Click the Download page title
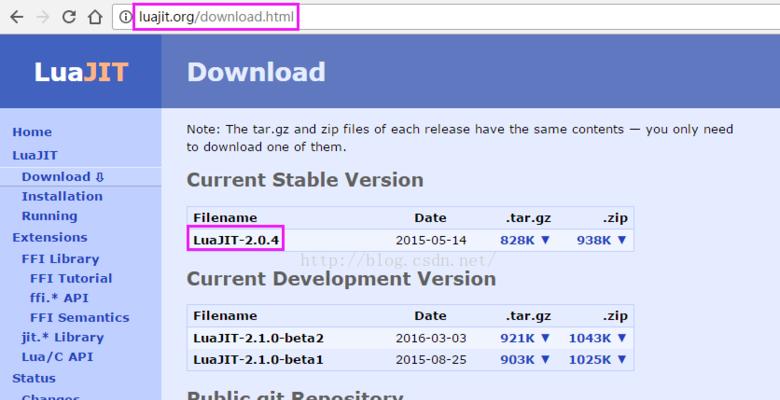 [x=256, y=72]
